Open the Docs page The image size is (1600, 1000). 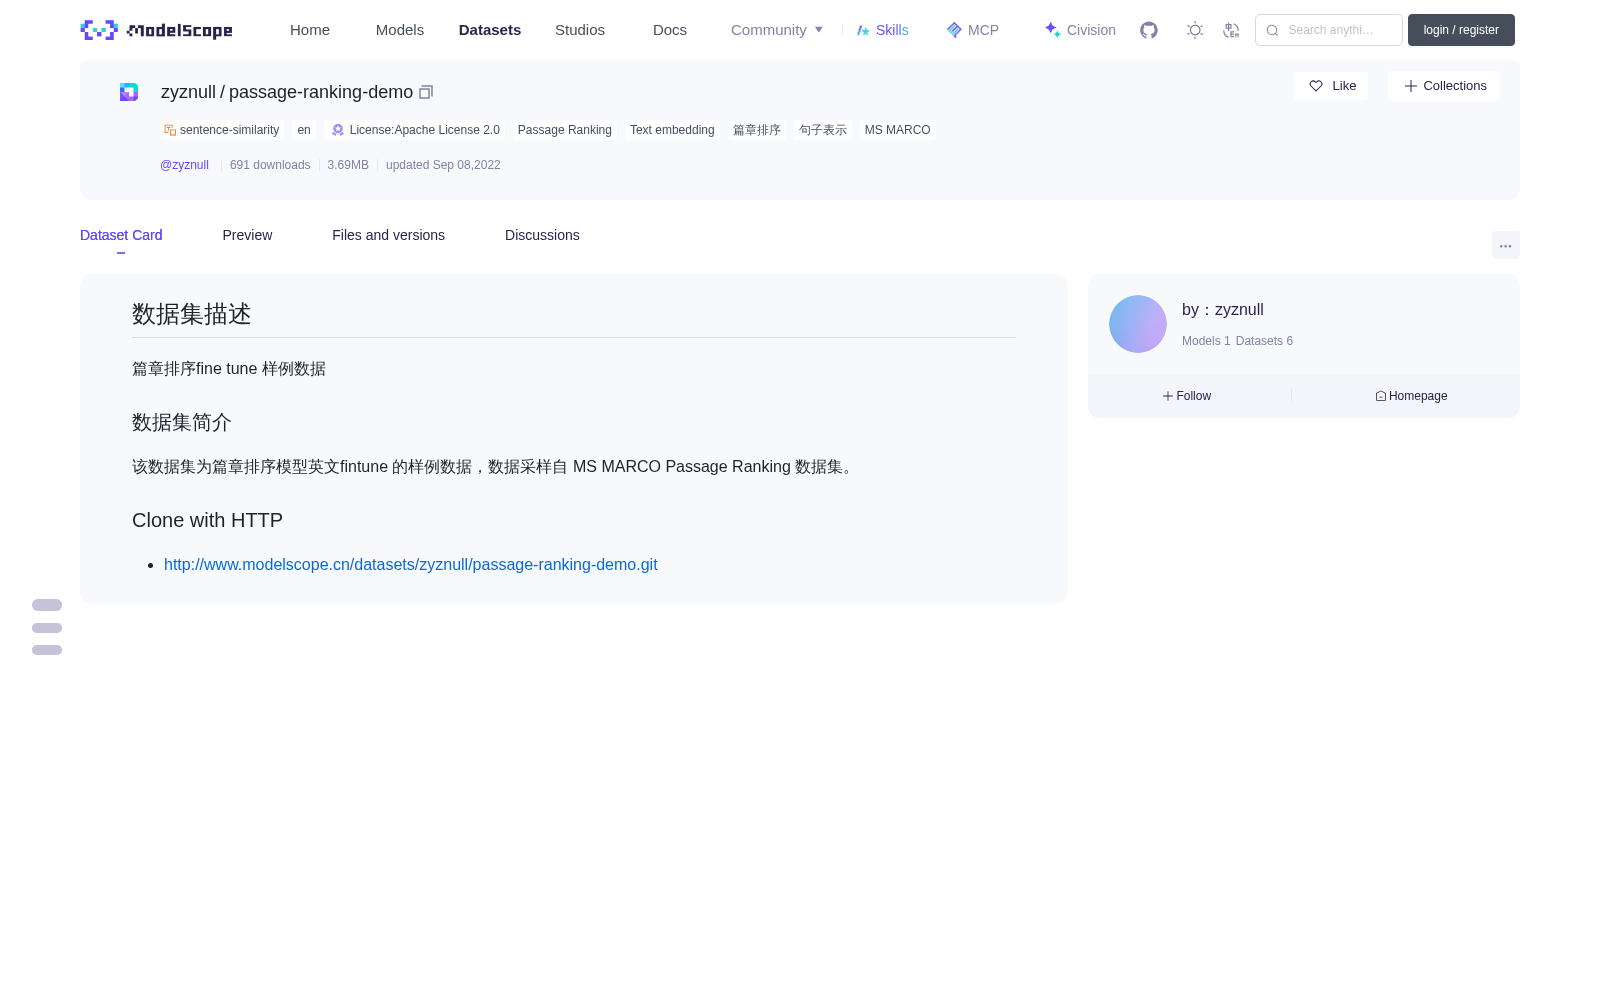click(x=670, y=30)
